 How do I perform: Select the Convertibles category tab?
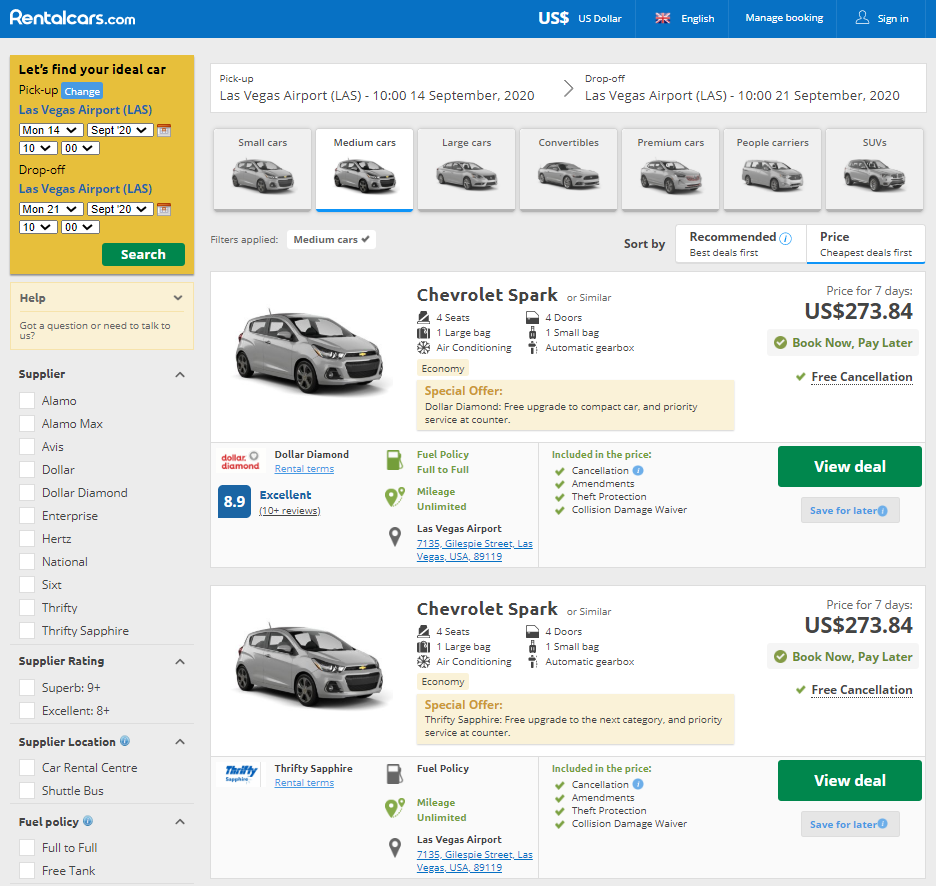click(x=568, y=170)
